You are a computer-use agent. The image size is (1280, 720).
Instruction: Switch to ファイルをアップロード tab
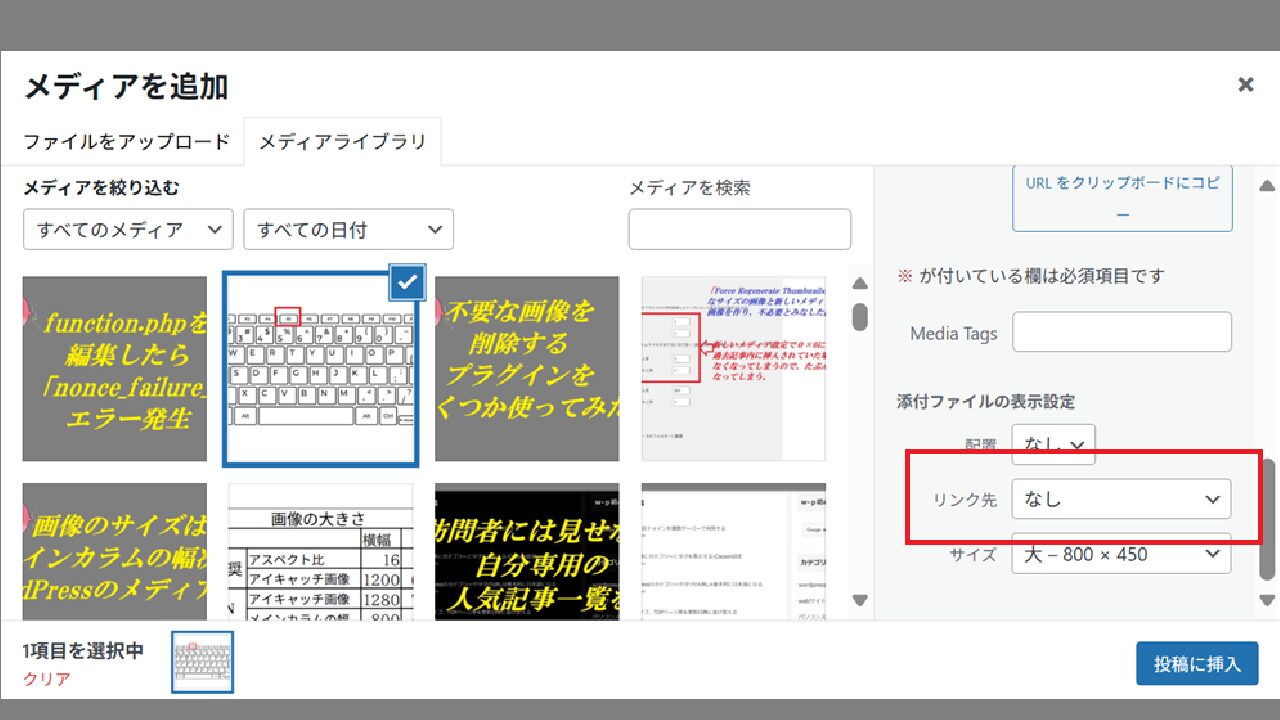(x=127, y=141)
